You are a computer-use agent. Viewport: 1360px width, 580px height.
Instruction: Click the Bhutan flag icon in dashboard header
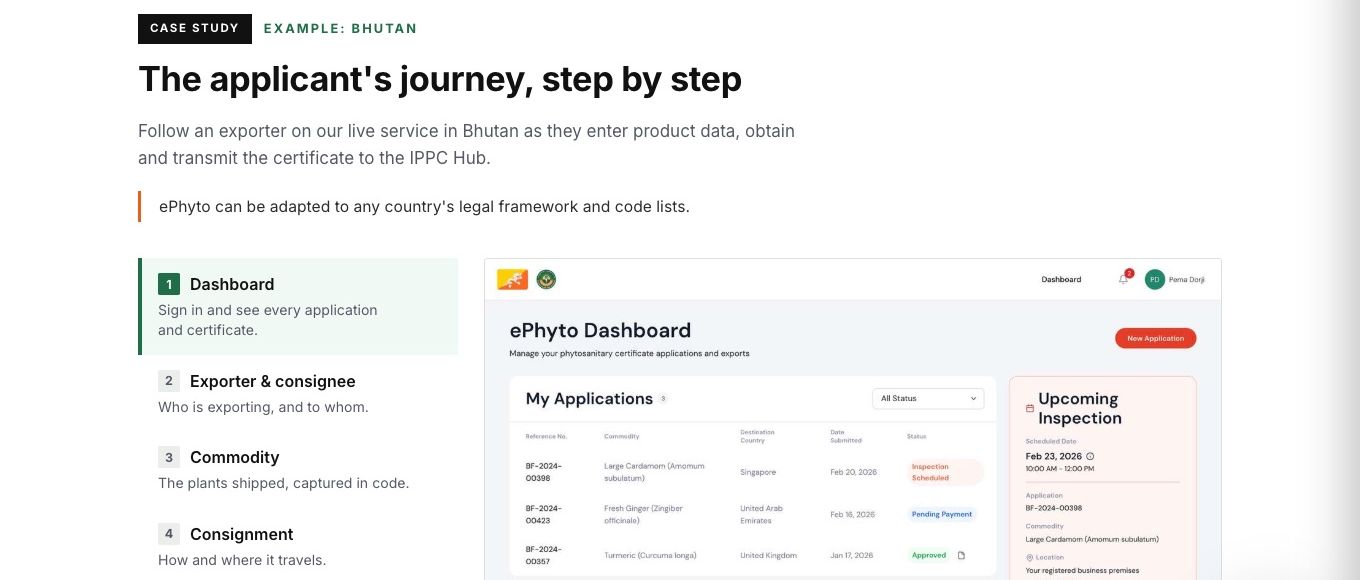pos(513,279)
